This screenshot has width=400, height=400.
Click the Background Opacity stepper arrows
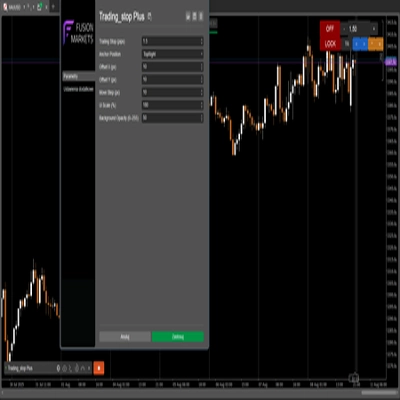click(201, 118)
